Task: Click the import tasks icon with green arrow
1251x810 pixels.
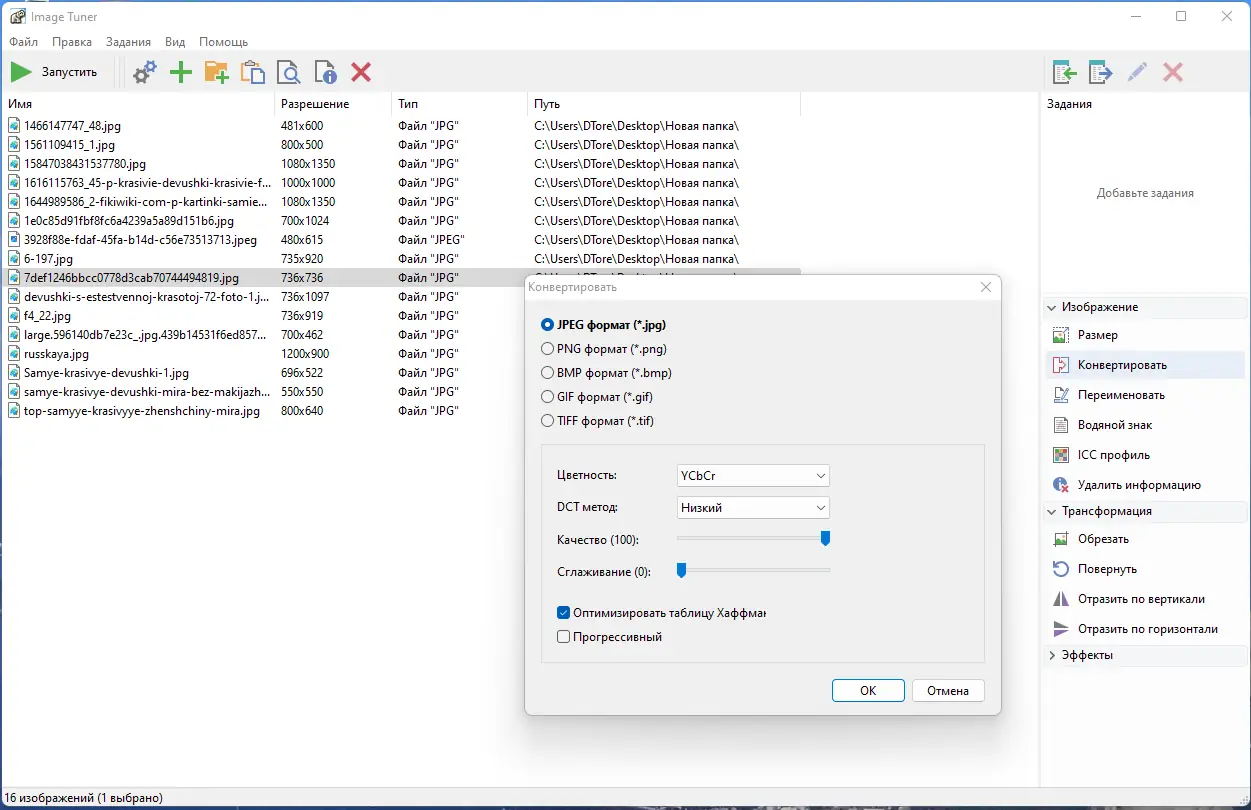Action: pos(1065,72)
